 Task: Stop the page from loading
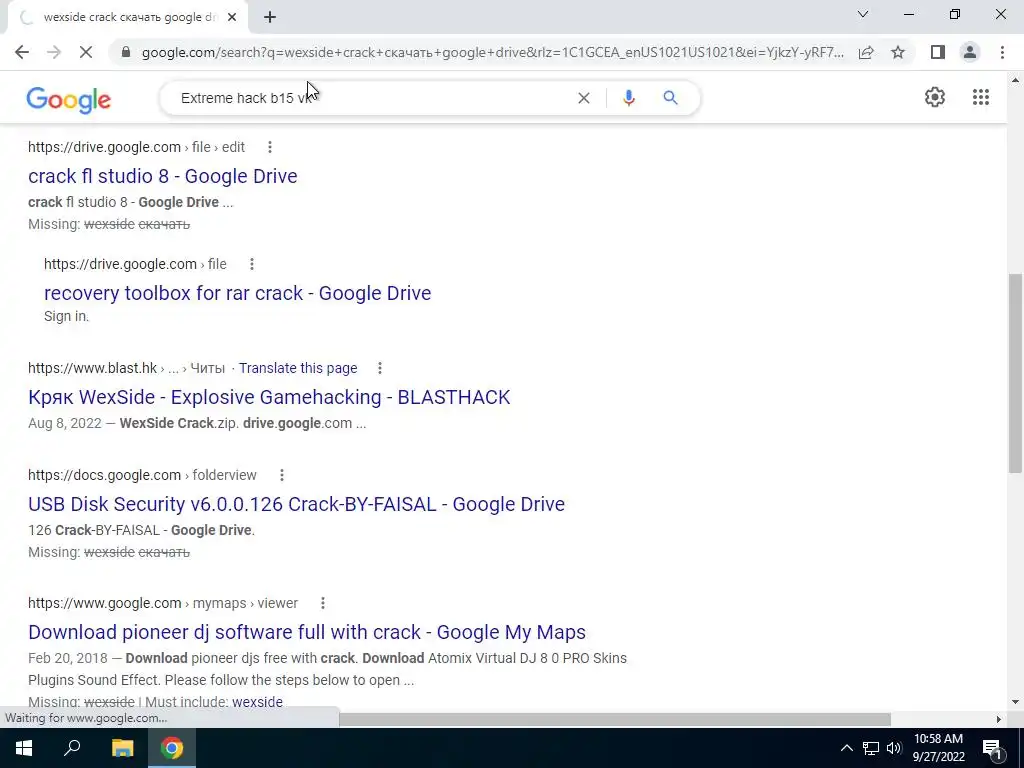click(86, 52)
